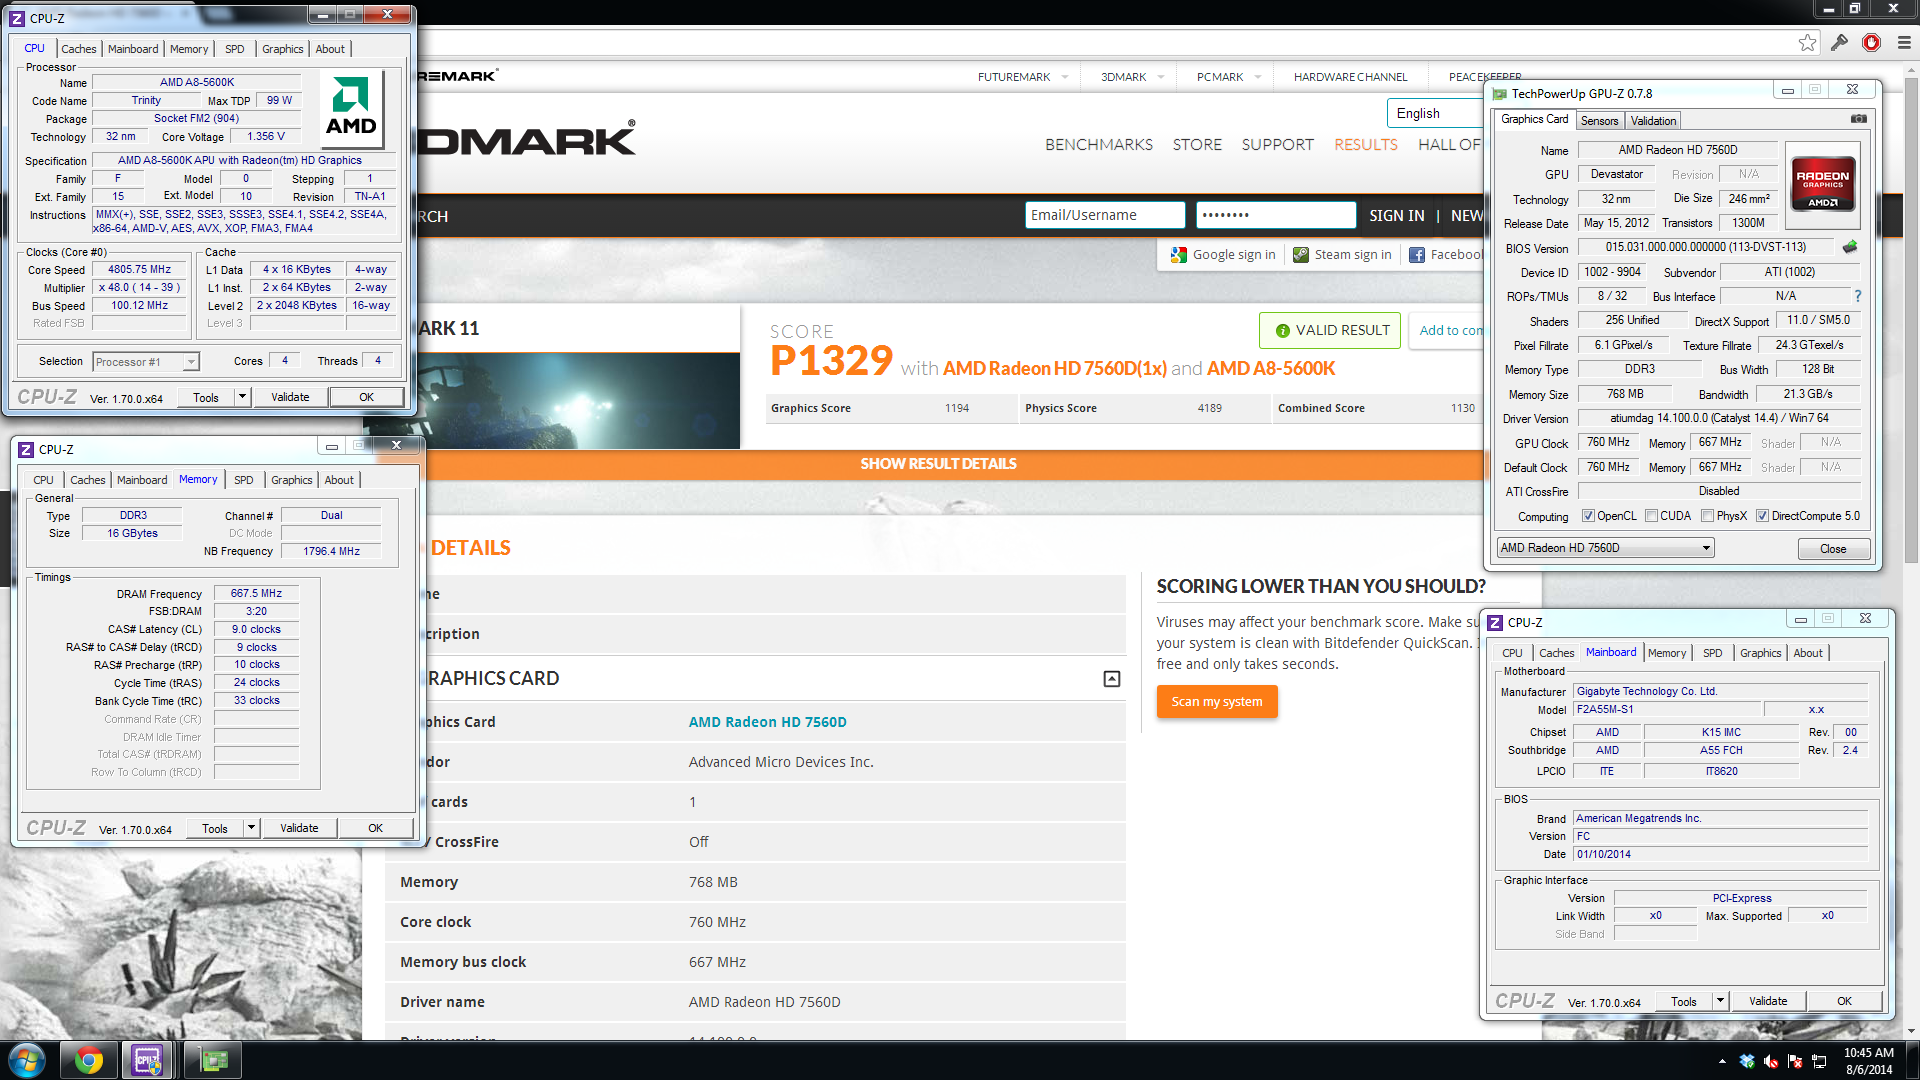Toggle the OpenCL checkbox in GPU-Z
The image size is (1920, 1080).
[x=1588, y=516]
